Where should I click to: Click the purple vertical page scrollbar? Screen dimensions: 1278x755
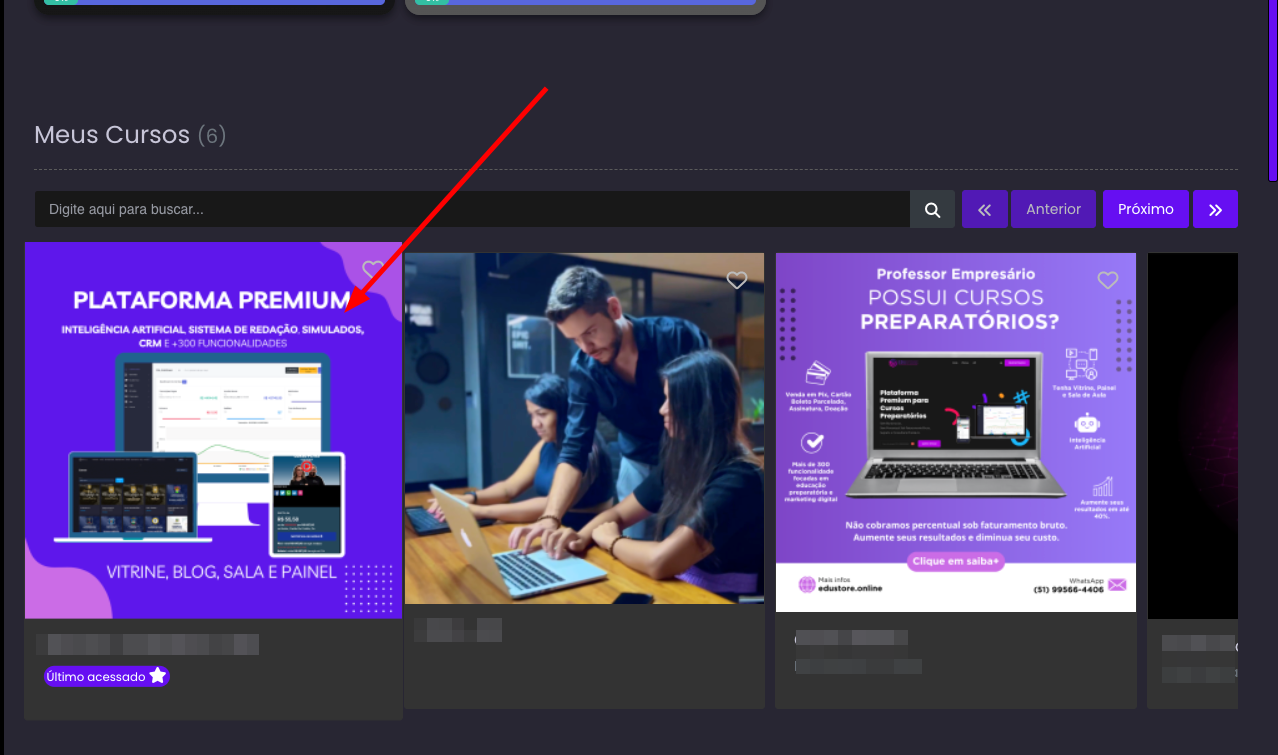point(1272,90)
